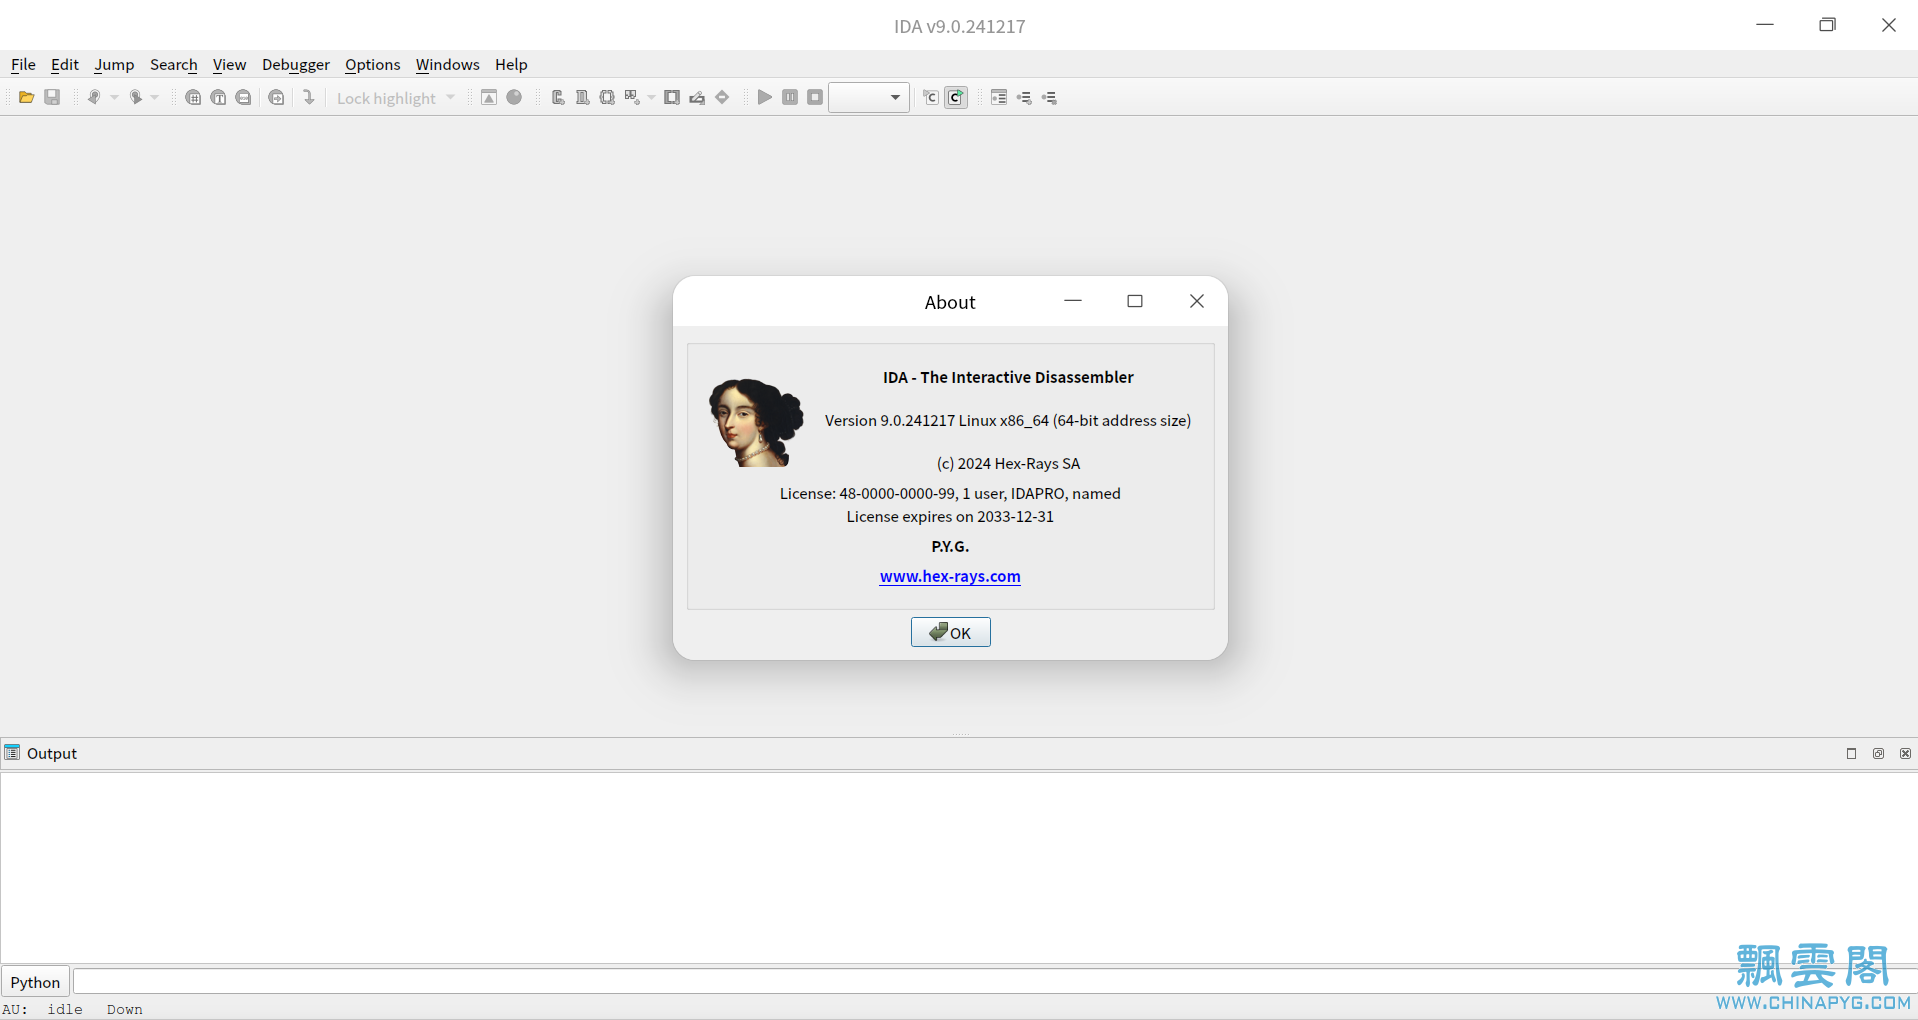Click the Python command input field
The width and height of the screenshot is (1918, 1020).
[x=993, y=982]
